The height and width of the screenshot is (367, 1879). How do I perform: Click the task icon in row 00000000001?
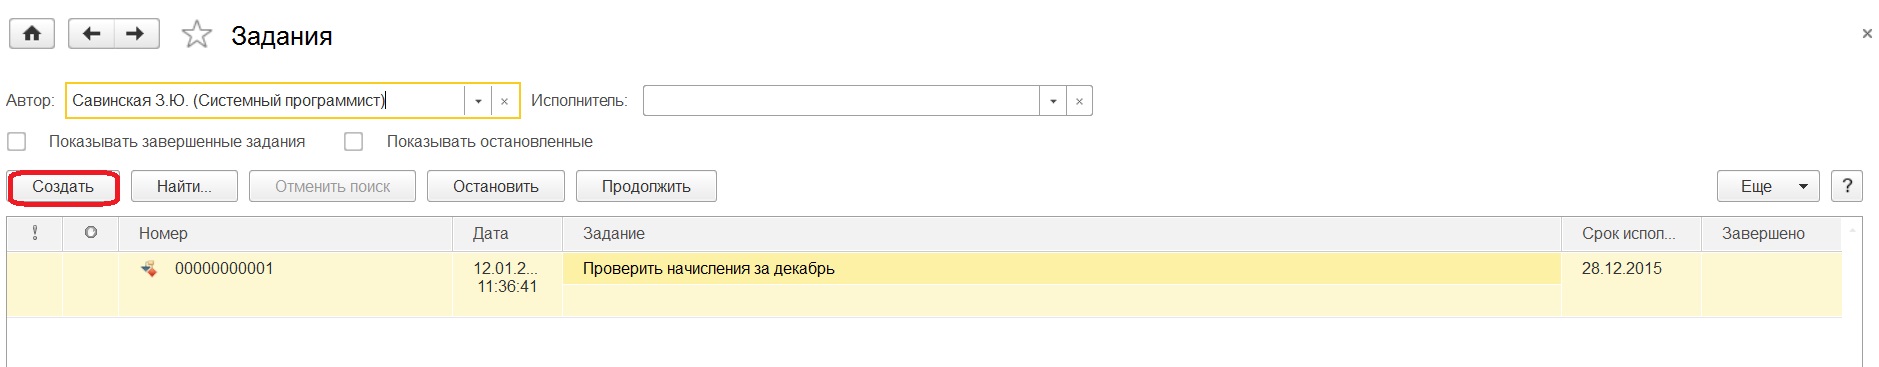pos(149,268)
